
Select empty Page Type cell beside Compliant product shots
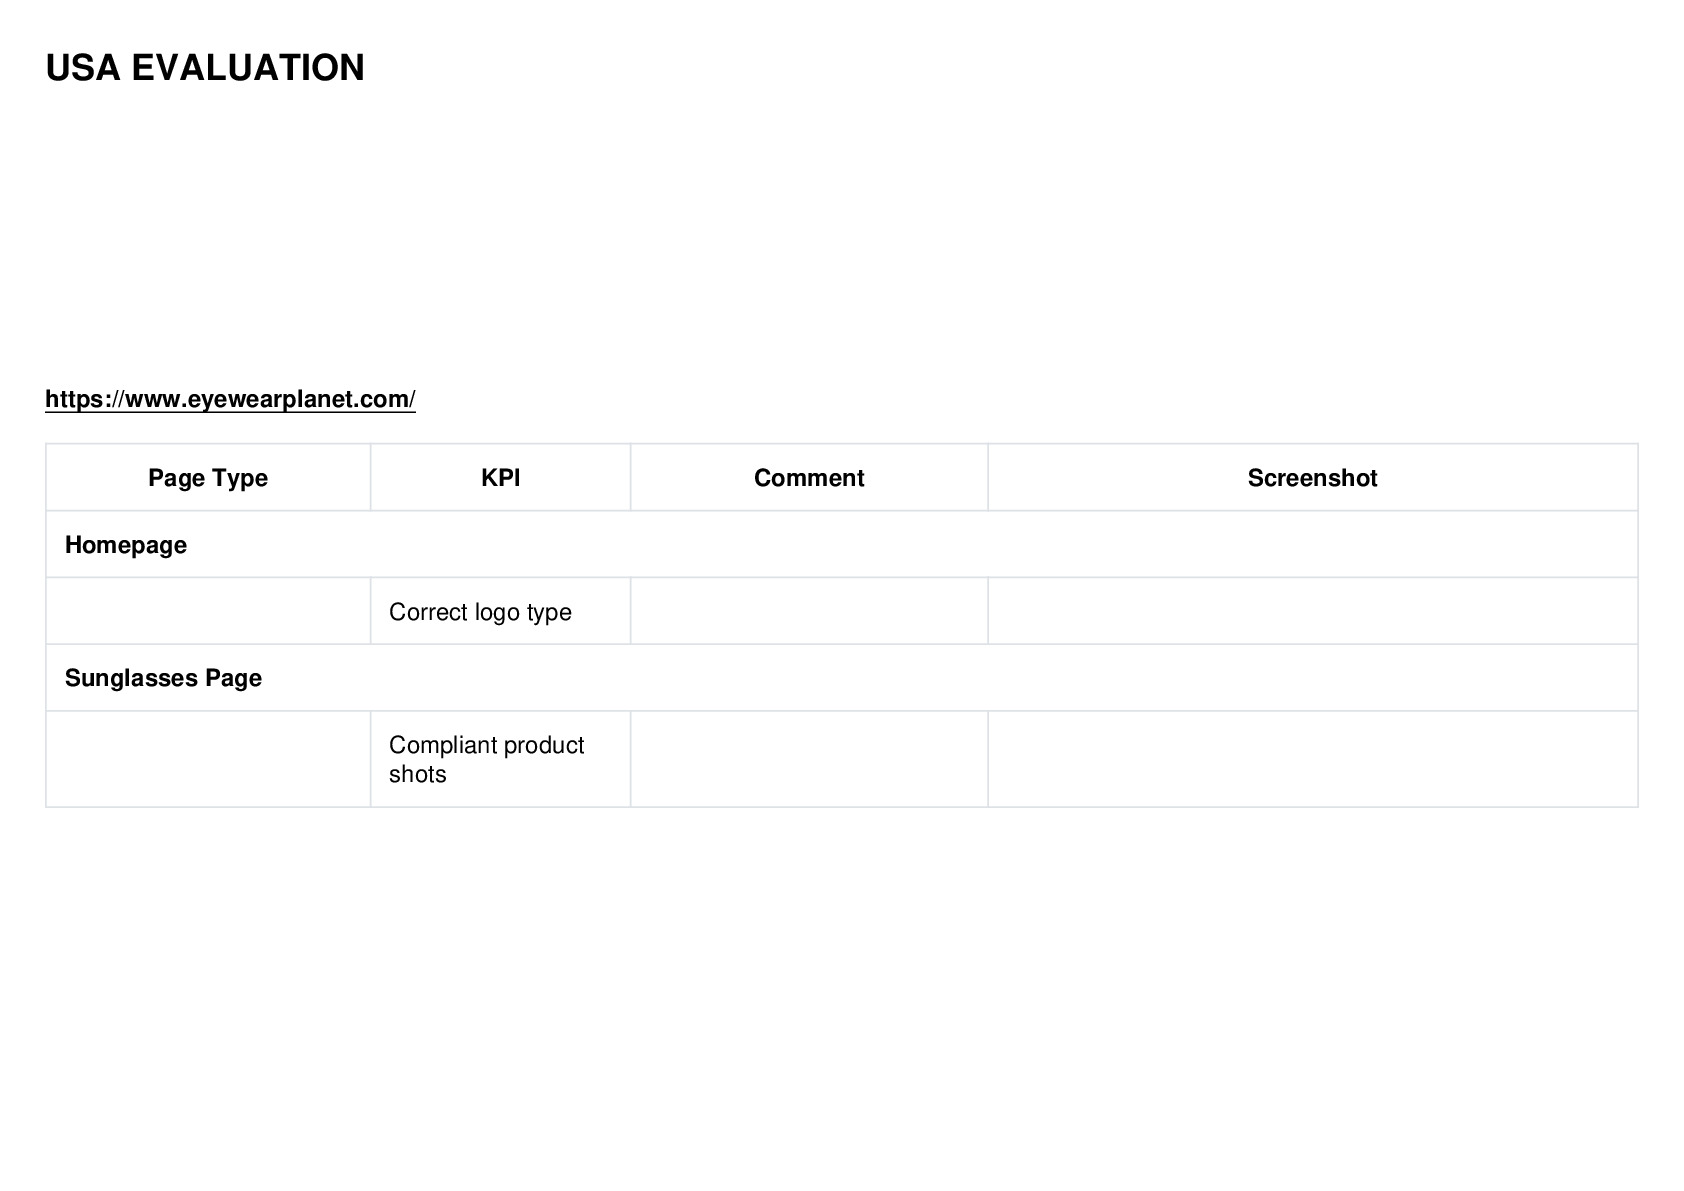(x=208, y=759)
